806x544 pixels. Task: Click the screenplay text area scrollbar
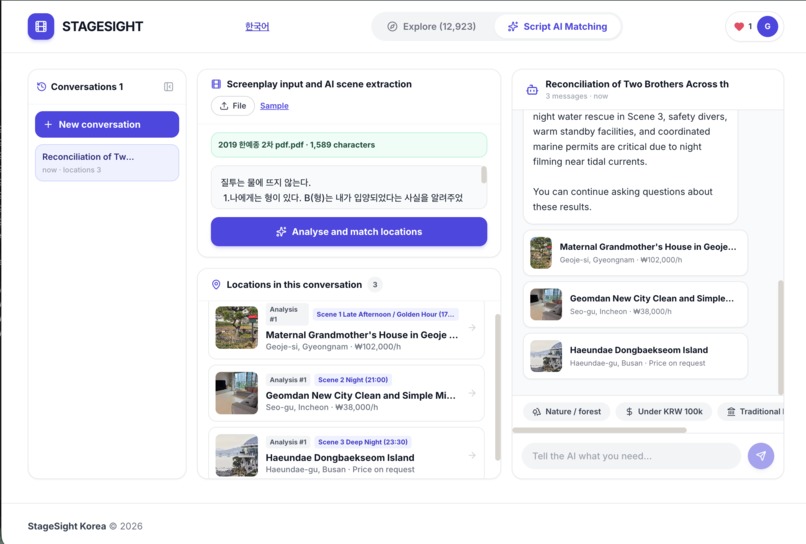click(x=484, y=175)
